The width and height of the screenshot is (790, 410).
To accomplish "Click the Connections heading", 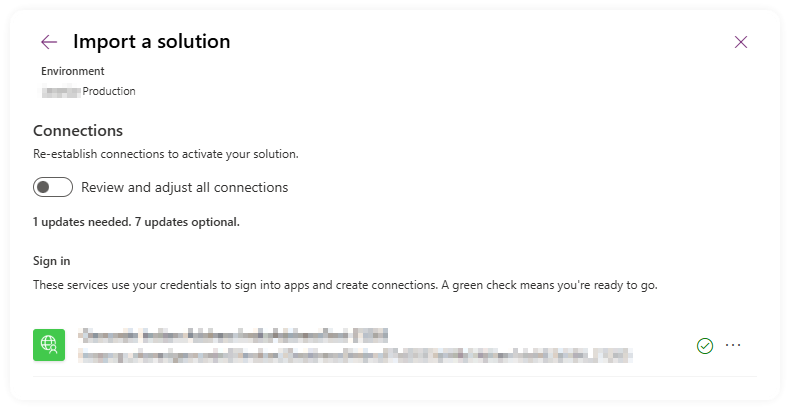I will (x=78, y=130).
